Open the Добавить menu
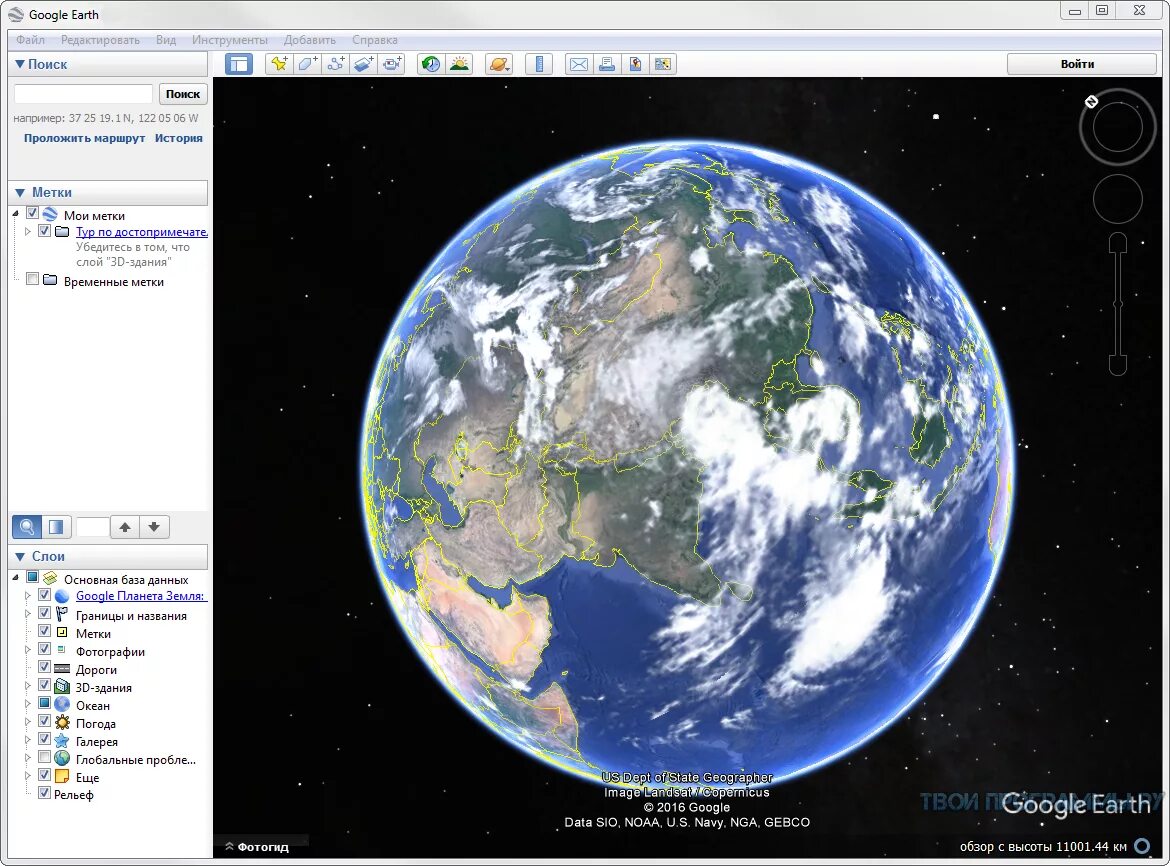Image resolution: width=1170 pixels, height=866 pixels. [x=310, y=40]
